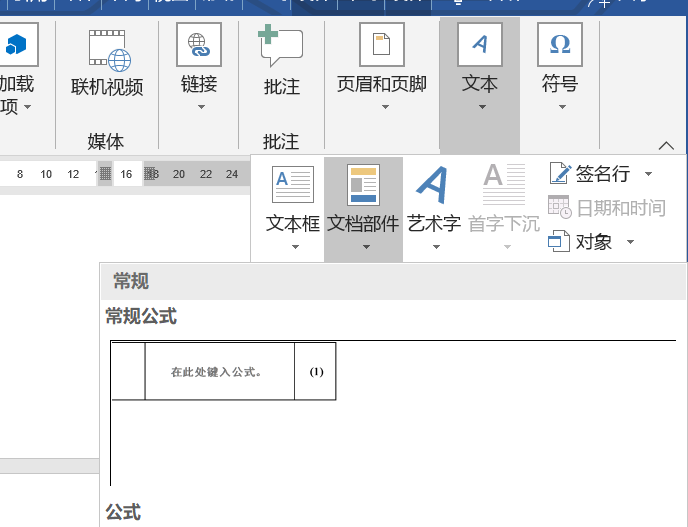Click the 媒体 group label

[105, 142]
